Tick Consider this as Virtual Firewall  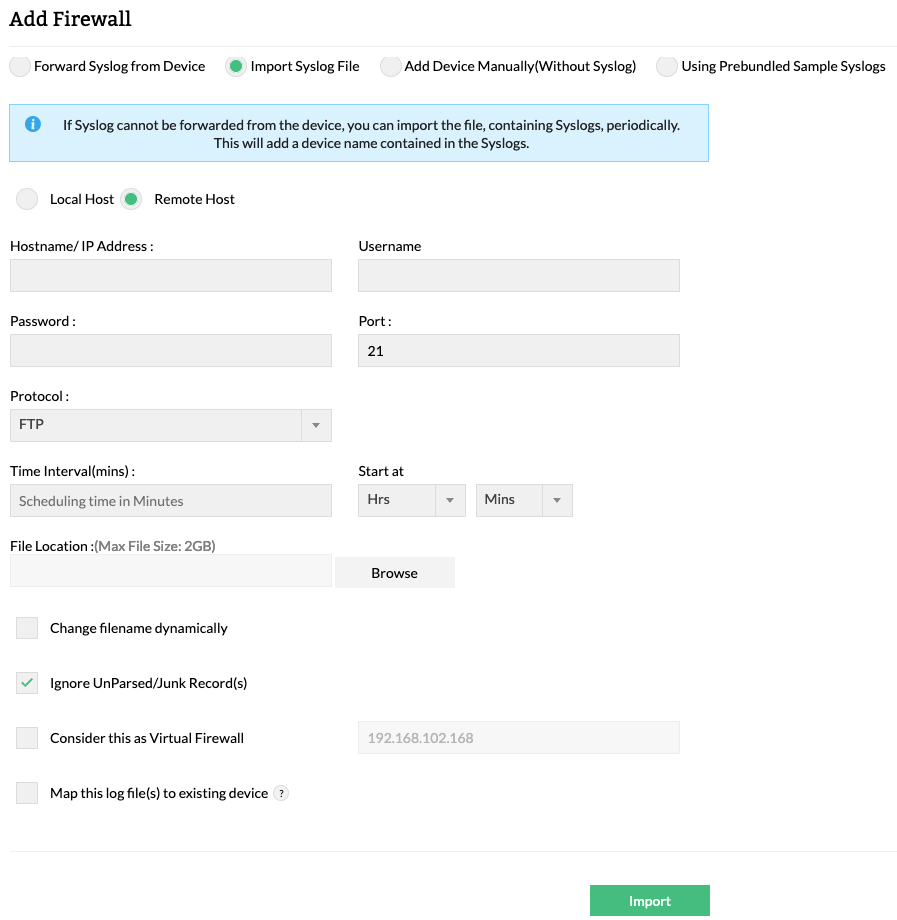(x=27, y=738)
